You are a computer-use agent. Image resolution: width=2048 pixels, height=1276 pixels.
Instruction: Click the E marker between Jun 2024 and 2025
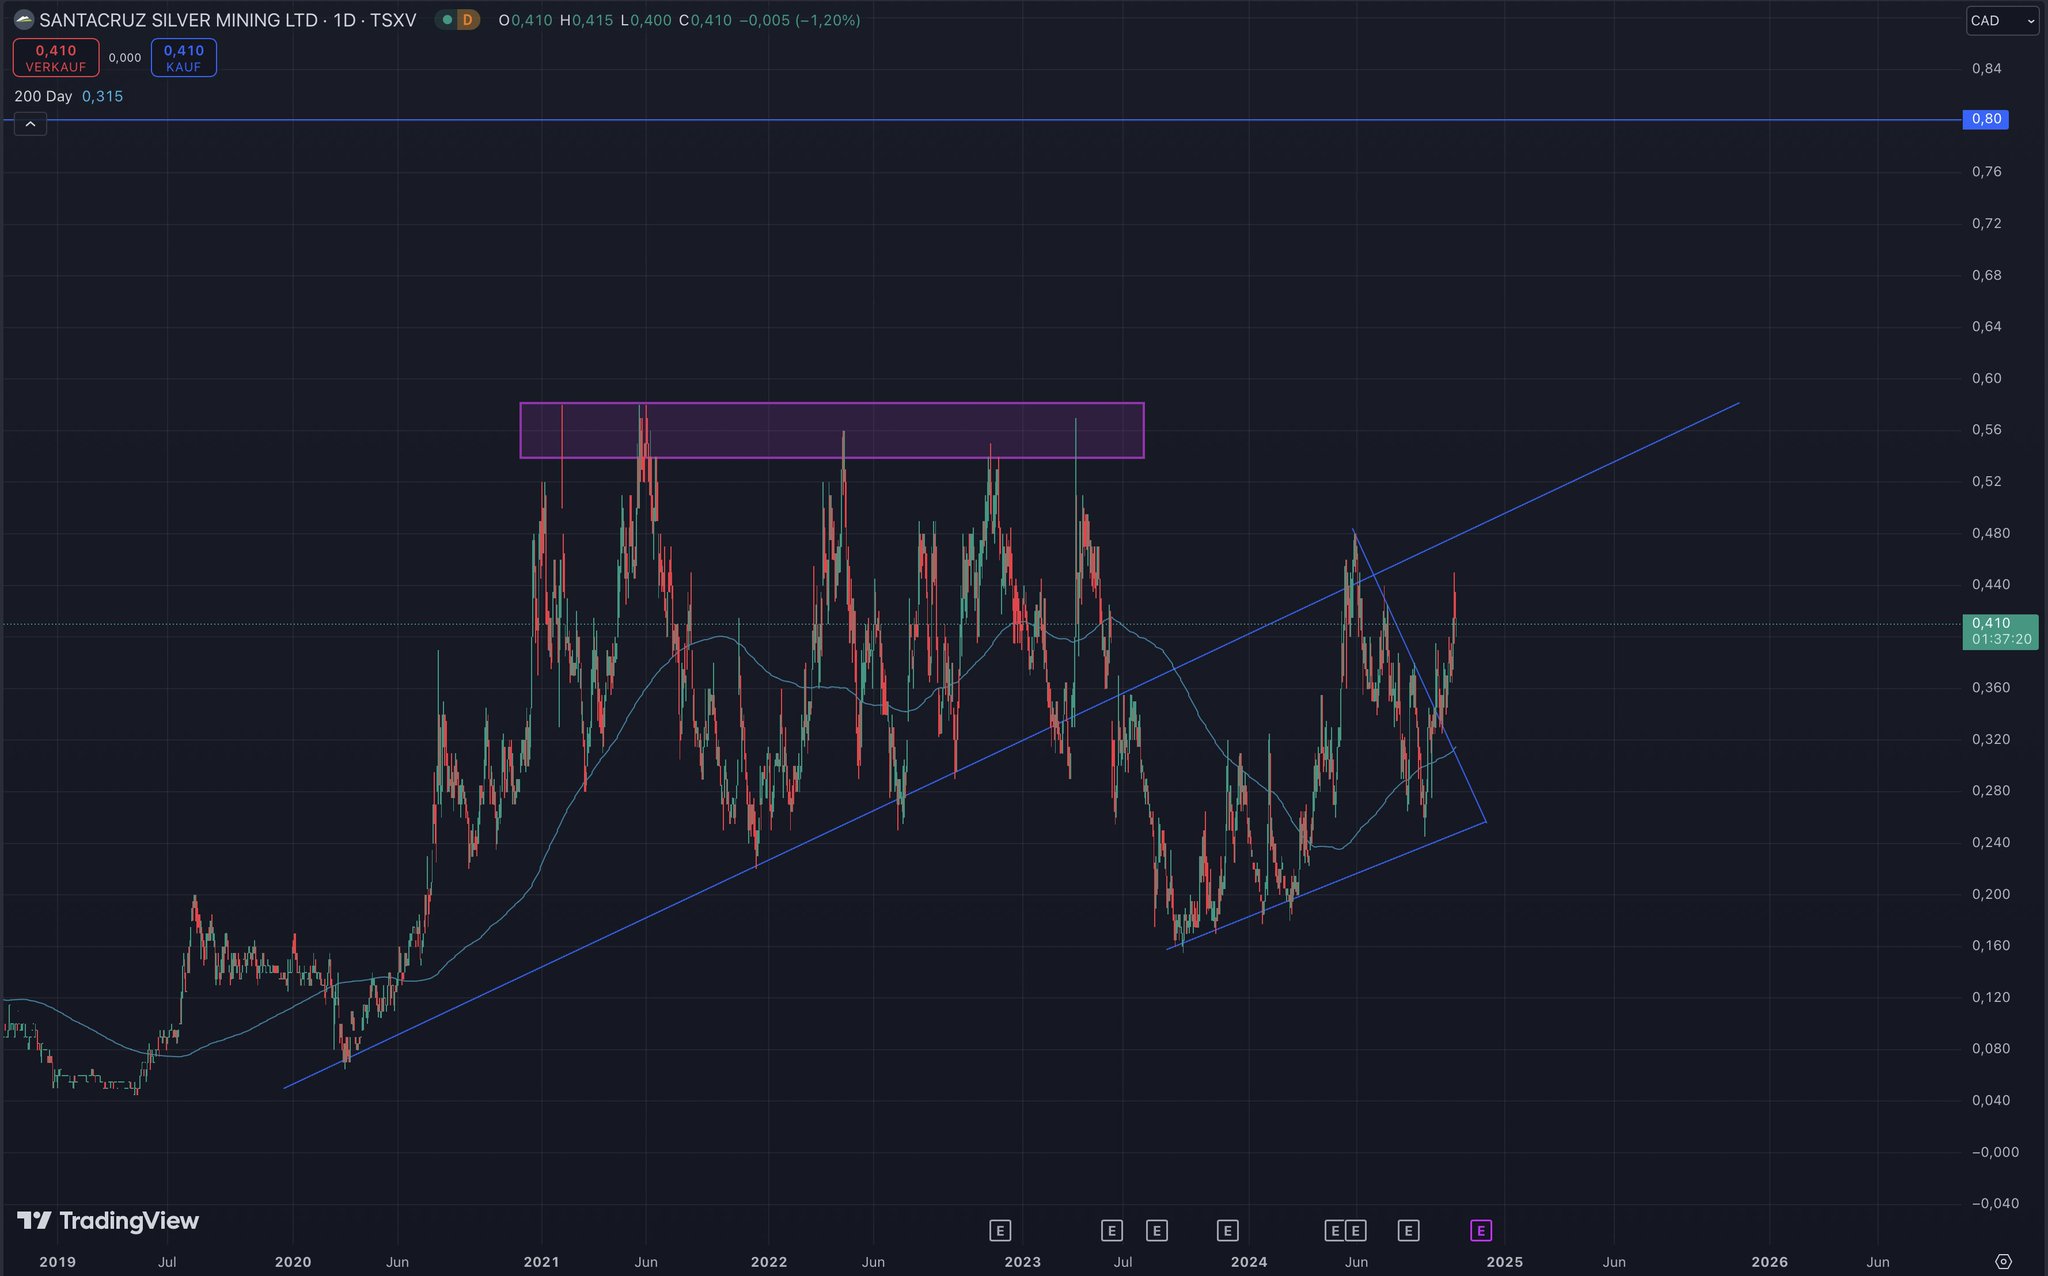(x=1408, y=1231)
